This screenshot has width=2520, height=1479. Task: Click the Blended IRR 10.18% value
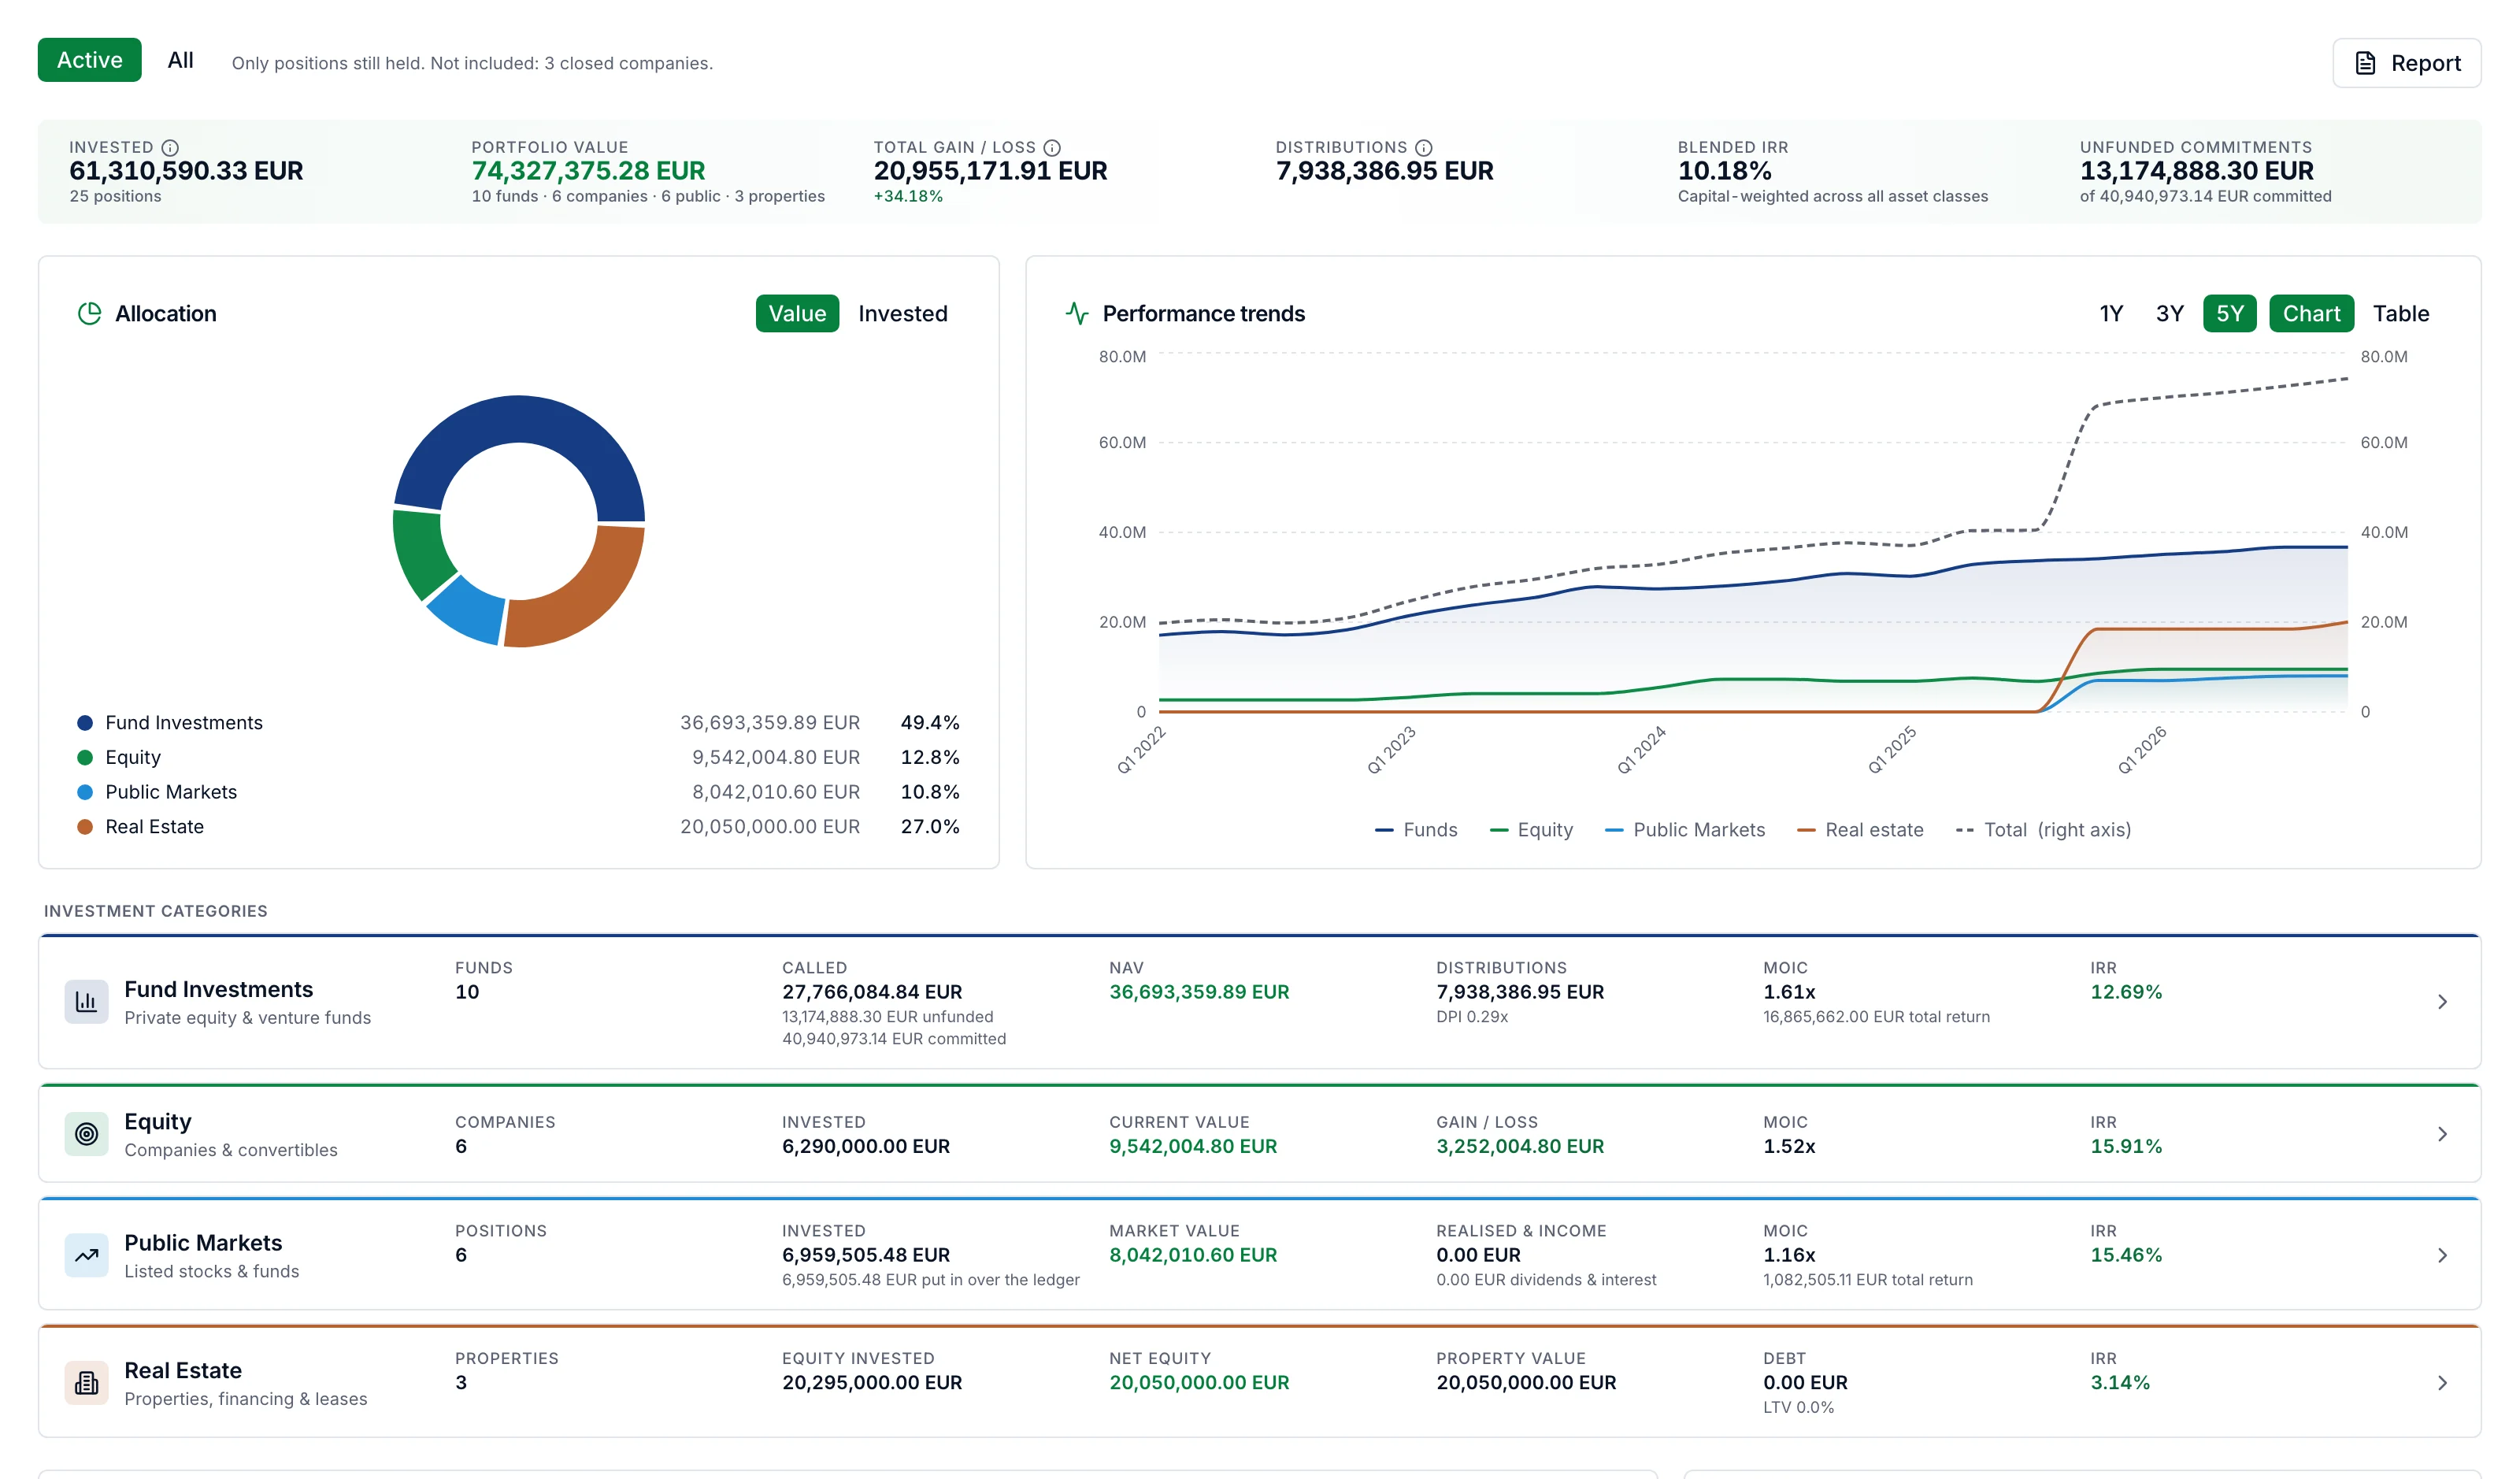pos(1724,171)
